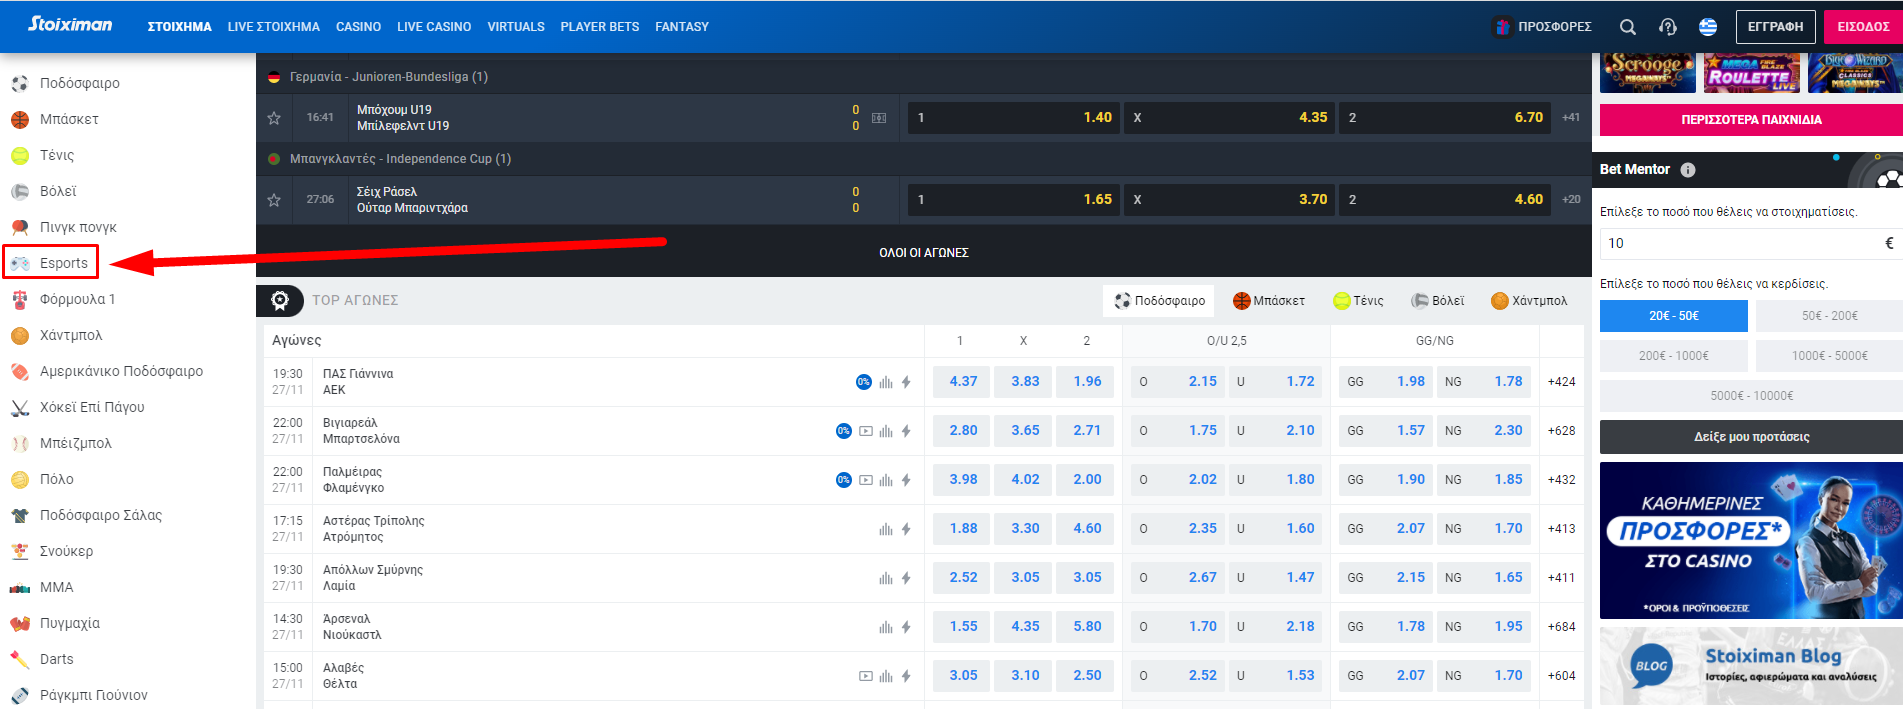Click the 0% icon on ΠΑΣ Γιάννινα row
This screenshot has height=709, width=1903.
pos(864,382)
